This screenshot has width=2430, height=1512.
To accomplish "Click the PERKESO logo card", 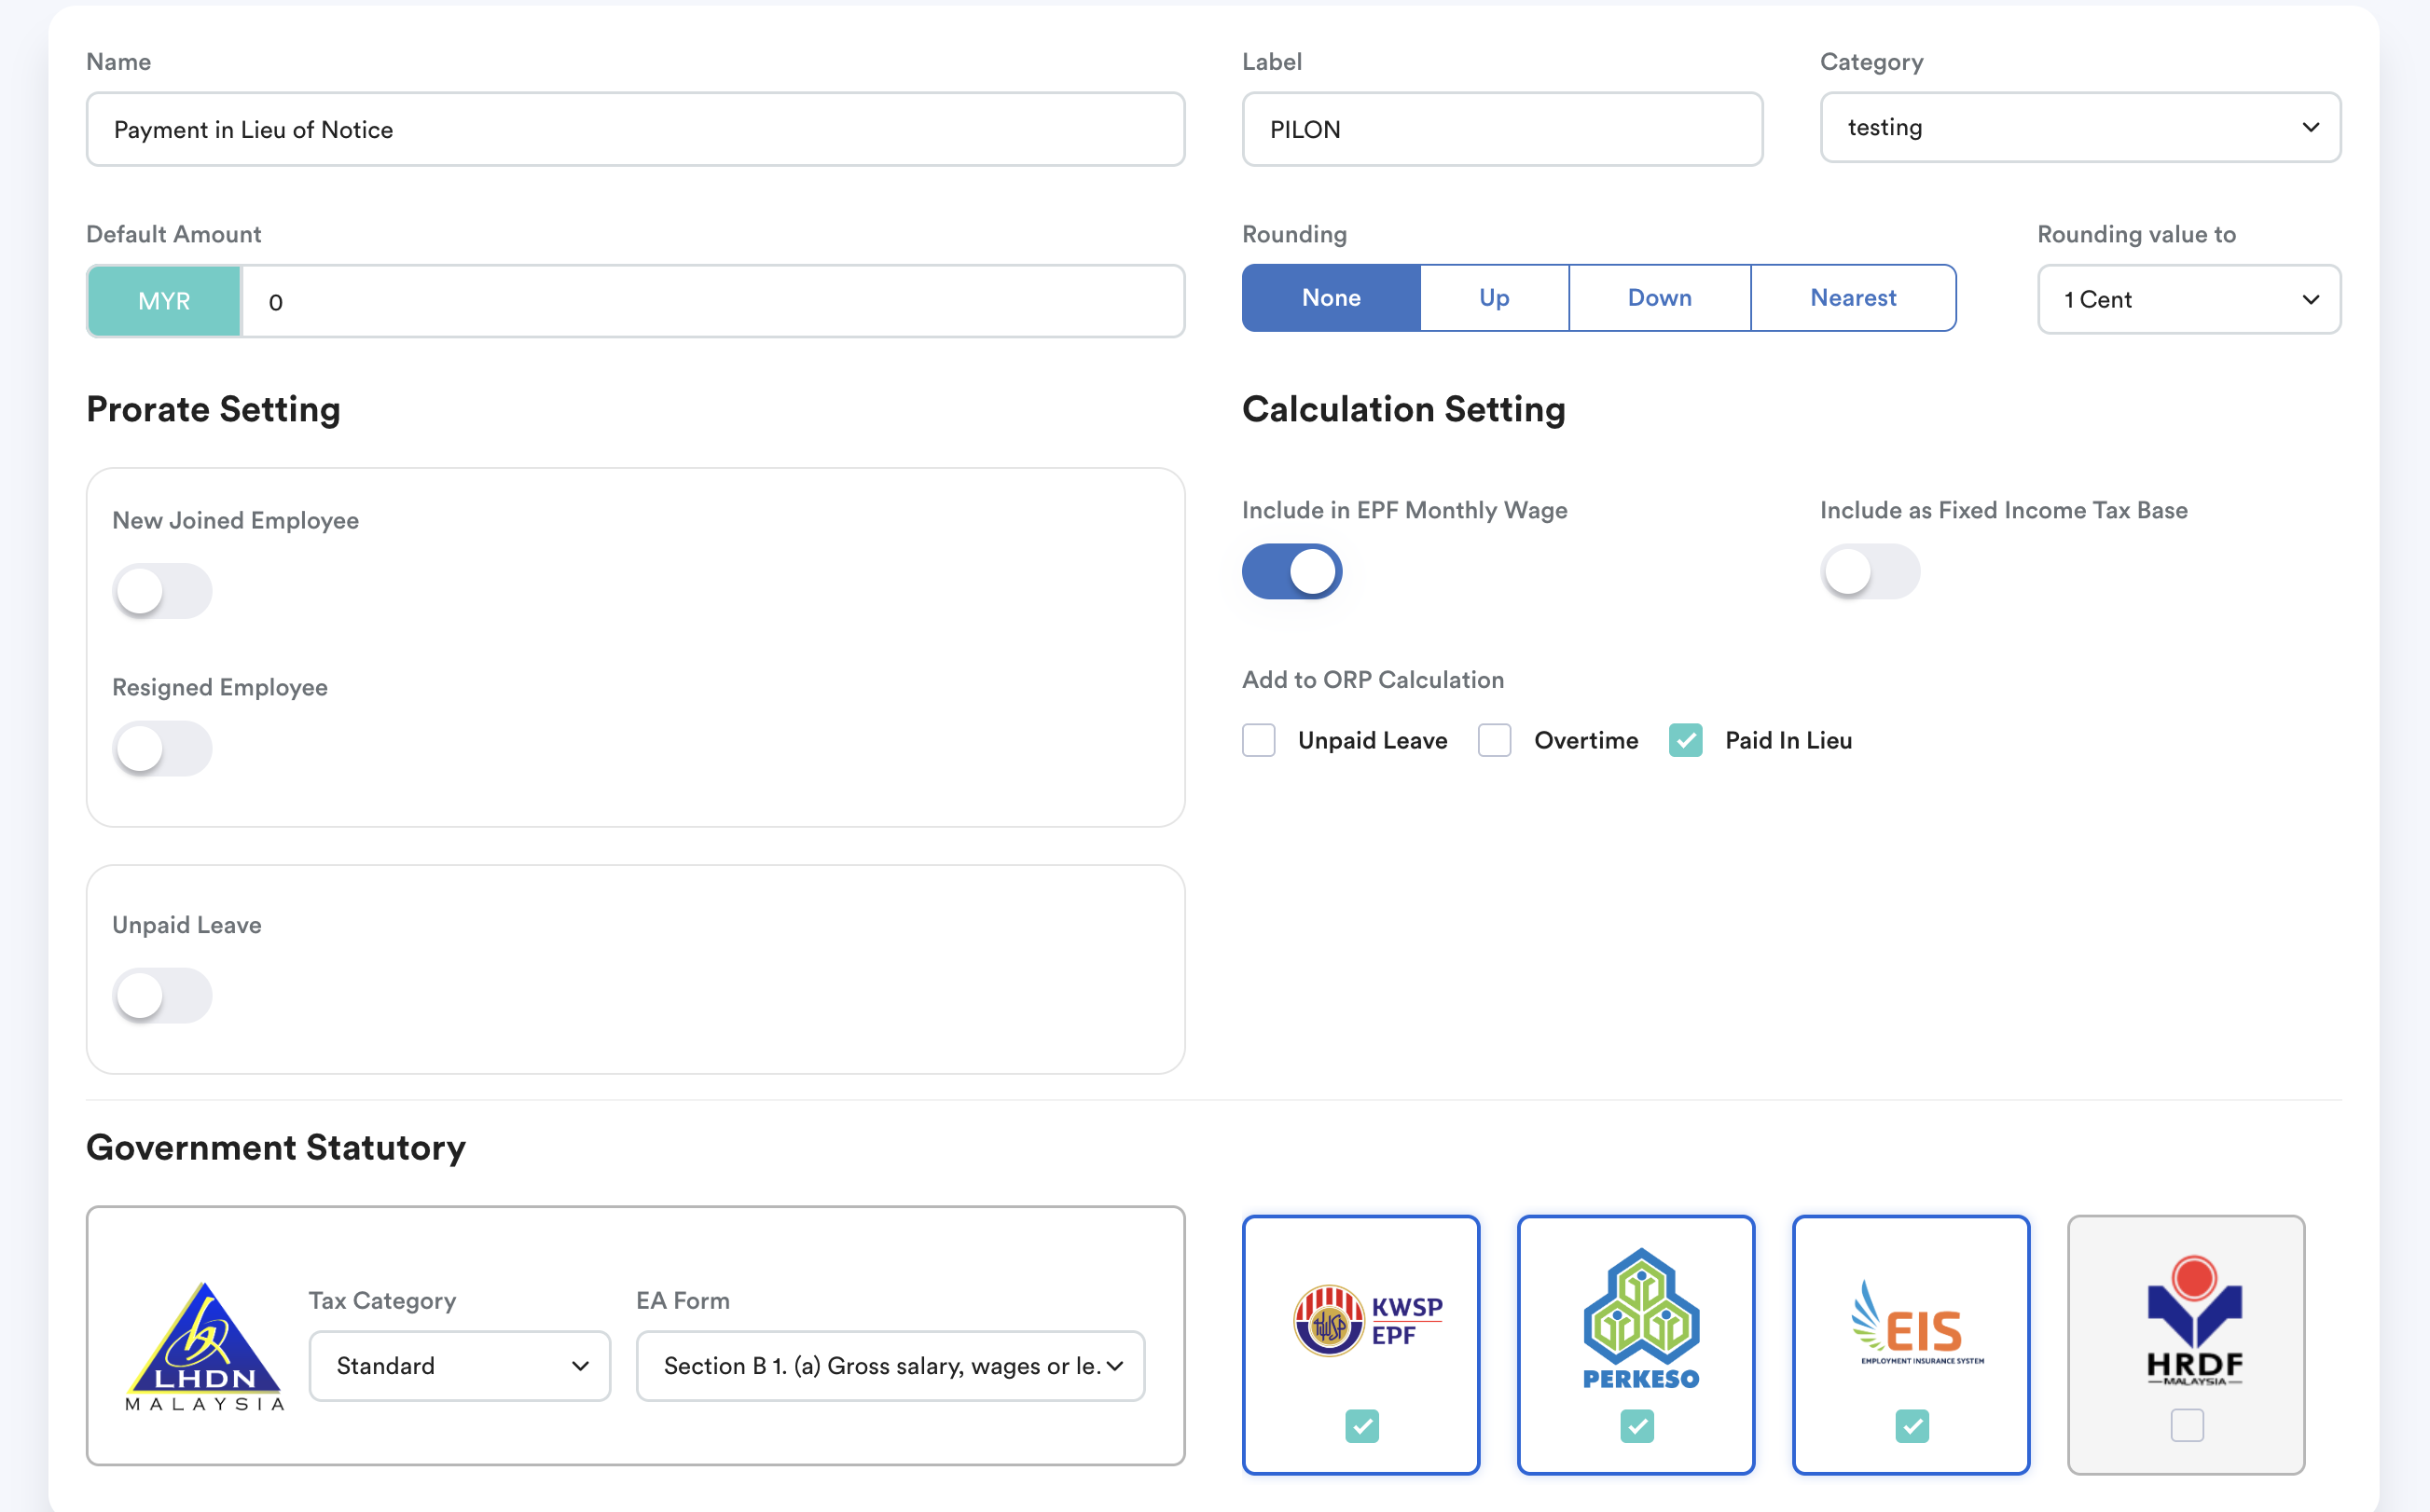I will point(1636,1320).
